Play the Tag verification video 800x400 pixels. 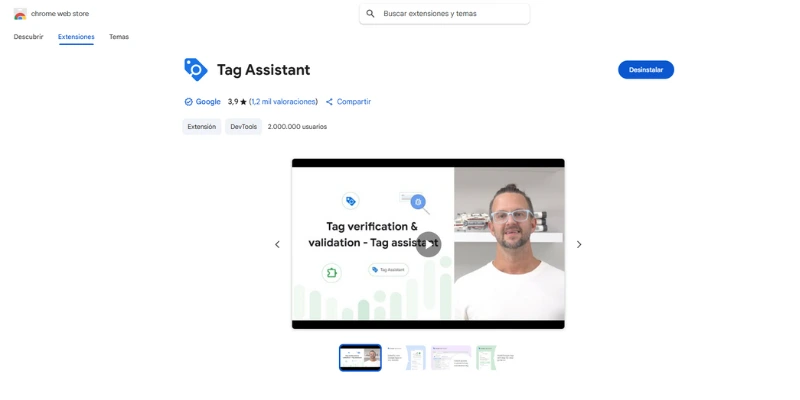(x=428, y=244)
